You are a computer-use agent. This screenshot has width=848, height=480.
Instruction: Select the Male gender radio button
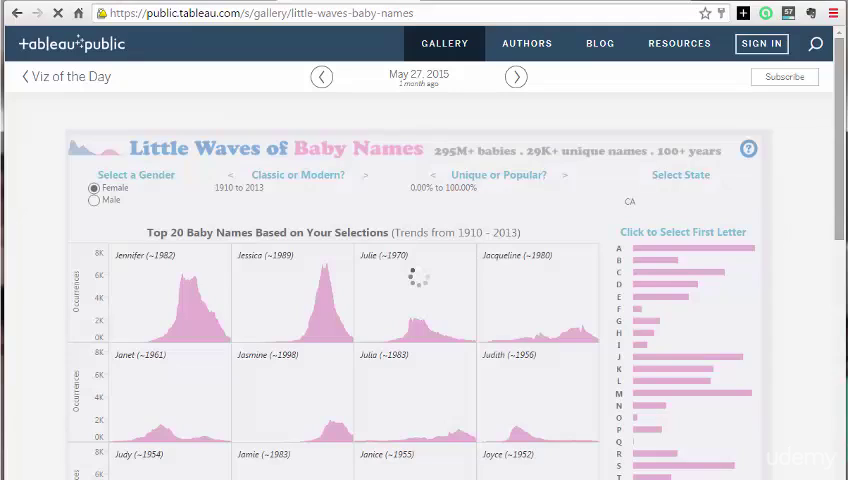click(94, 200)
